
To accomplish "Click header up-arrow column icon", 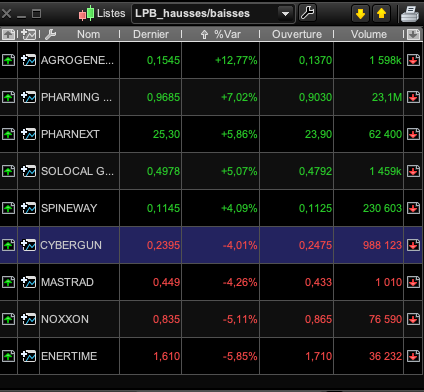I will [8, 34].
